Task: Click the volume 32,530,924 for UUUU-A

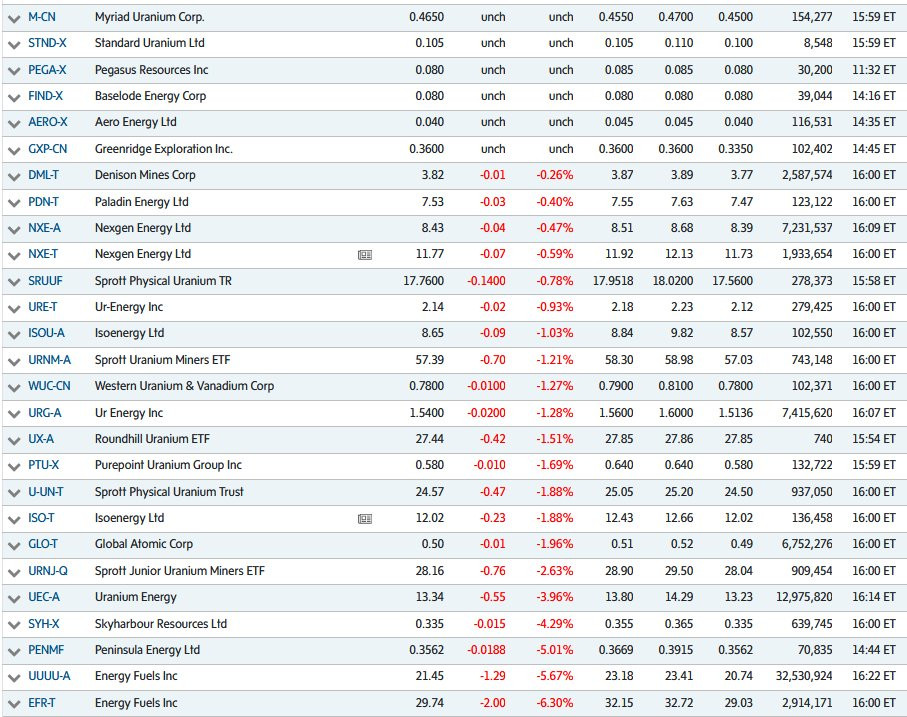Action: pyautogui.click(x=804, y=676)
